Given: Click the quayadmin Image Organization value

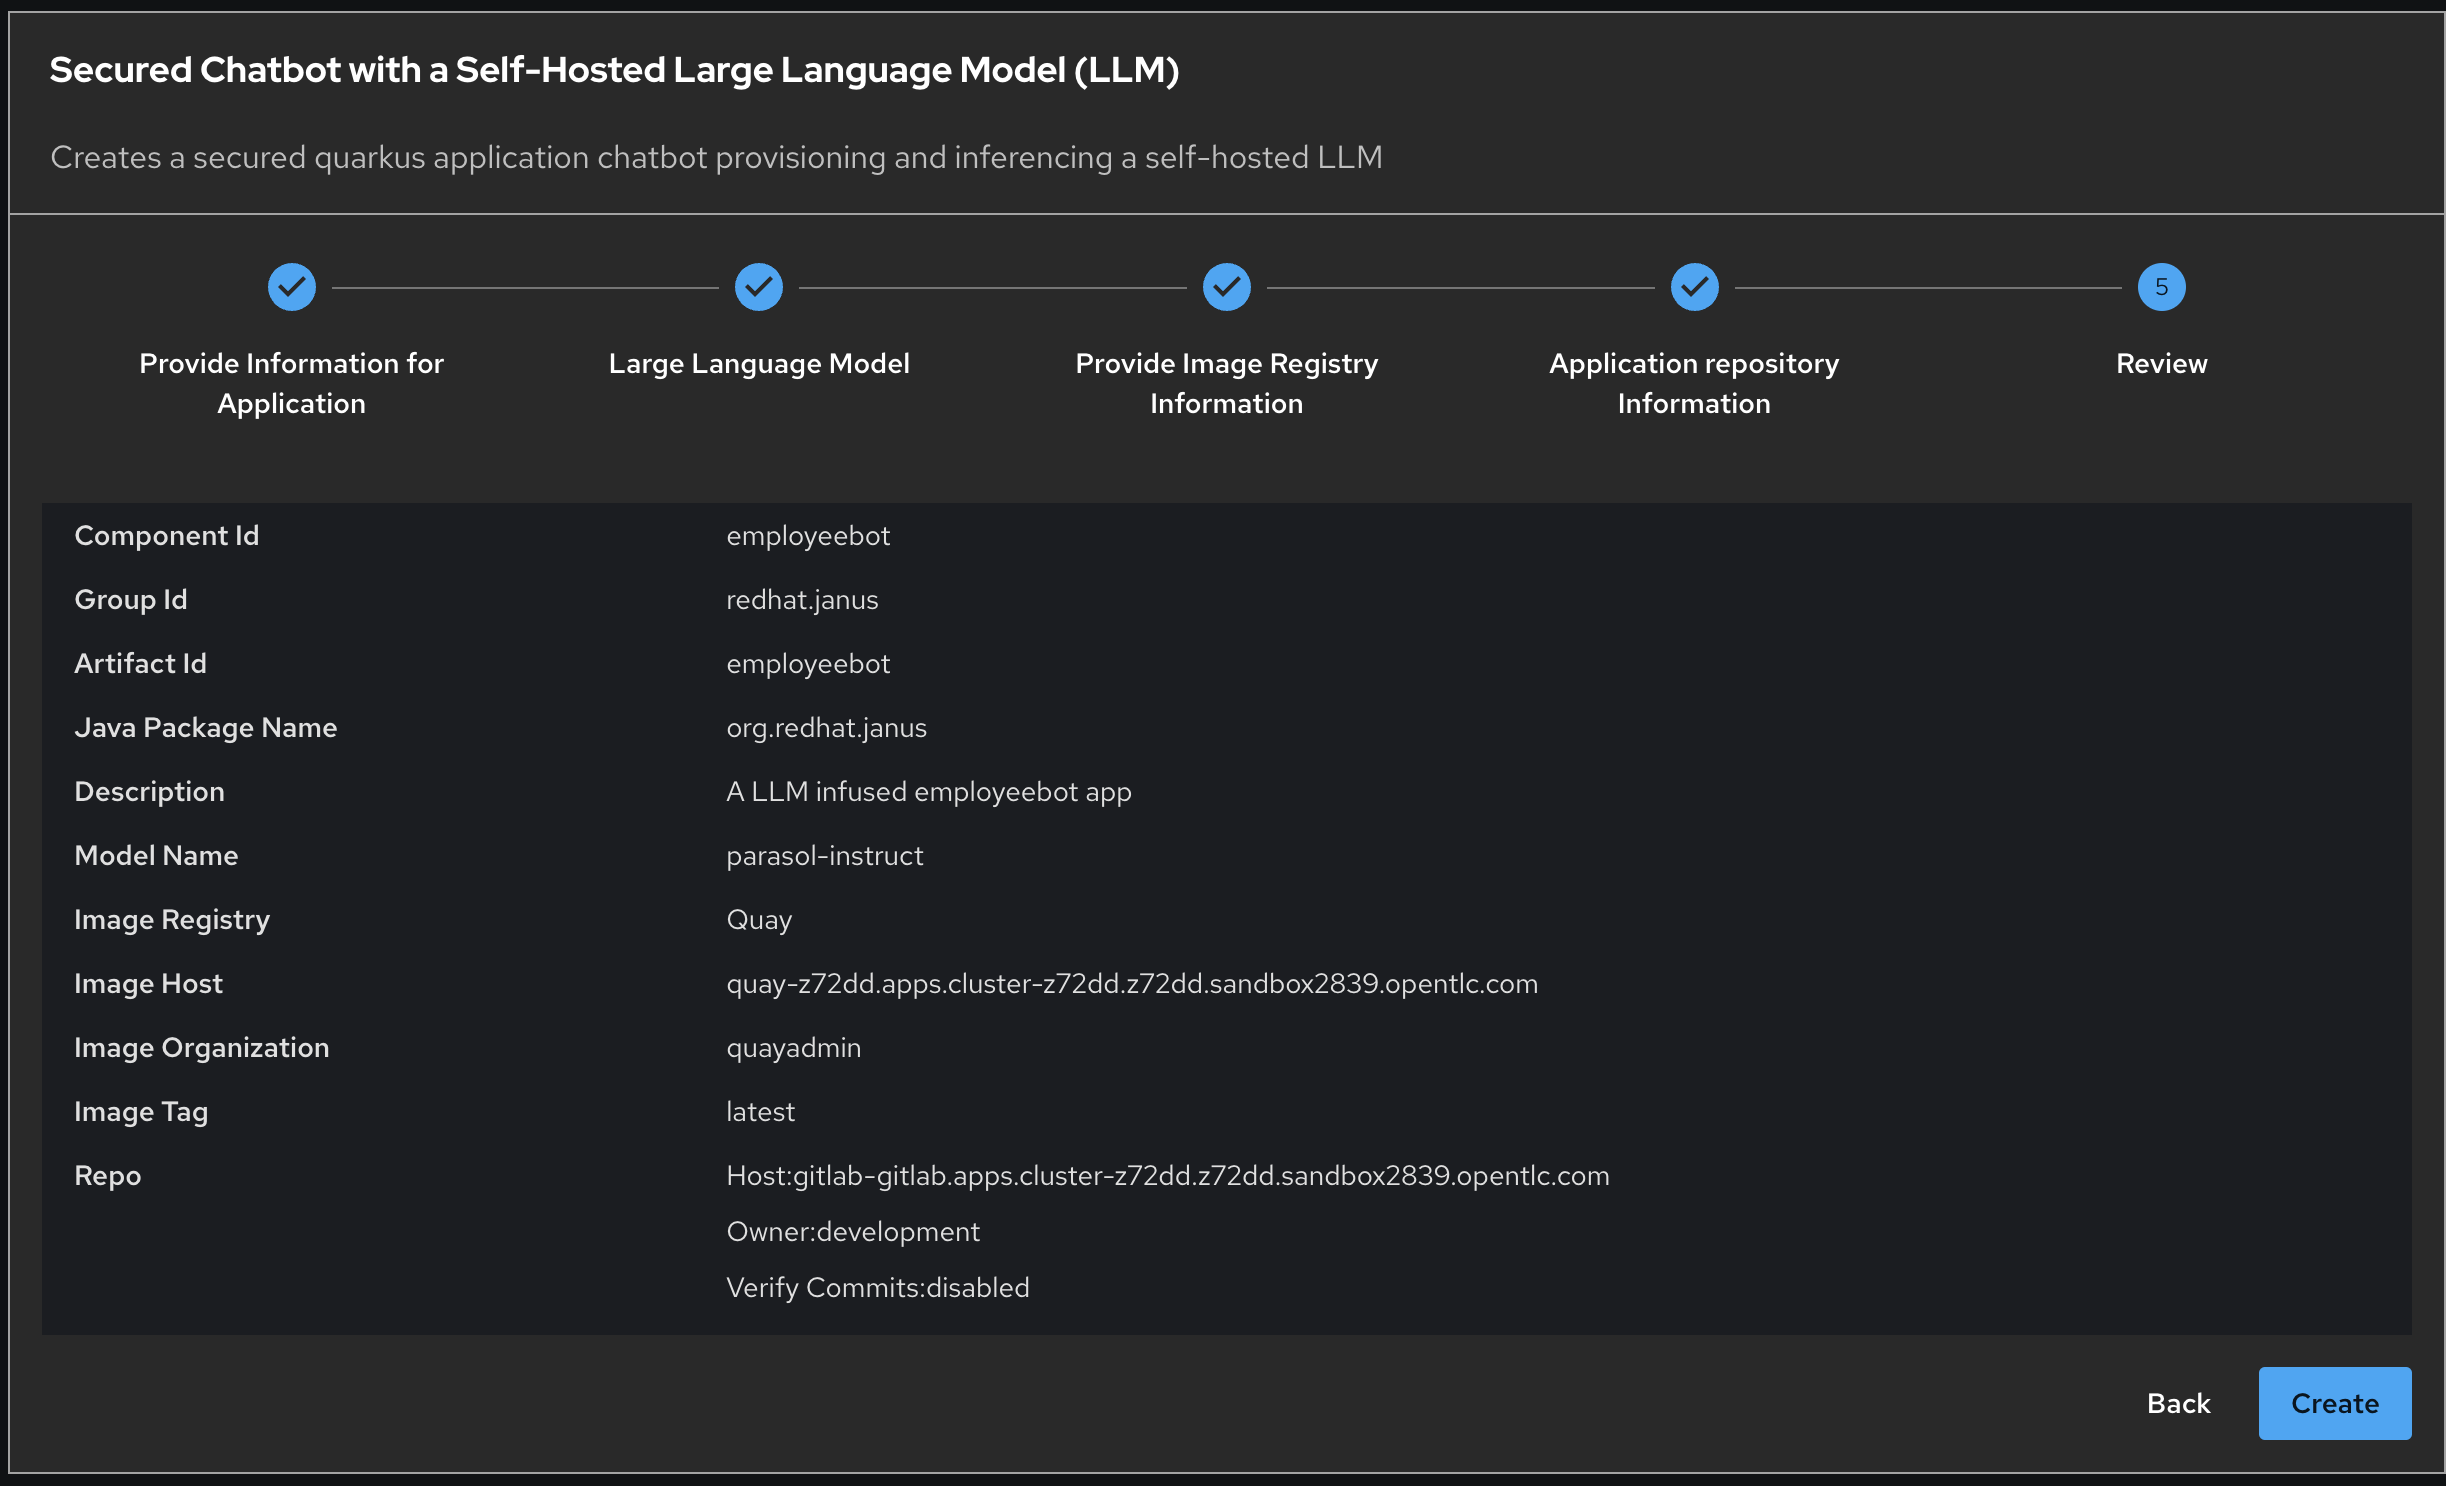Looking at the screenshot, I should pos(794,1048).
